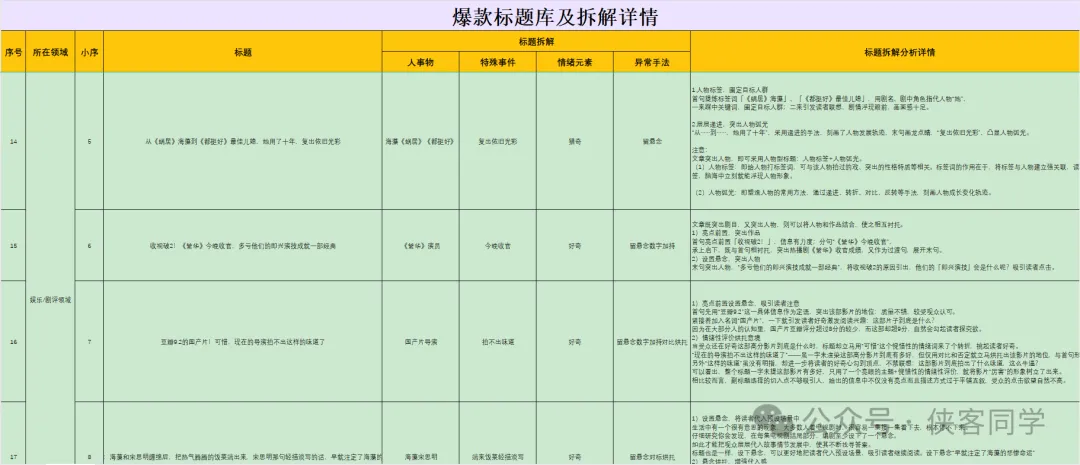
Task: Select the 国产片导演 cell
Action: pos(421,341)
